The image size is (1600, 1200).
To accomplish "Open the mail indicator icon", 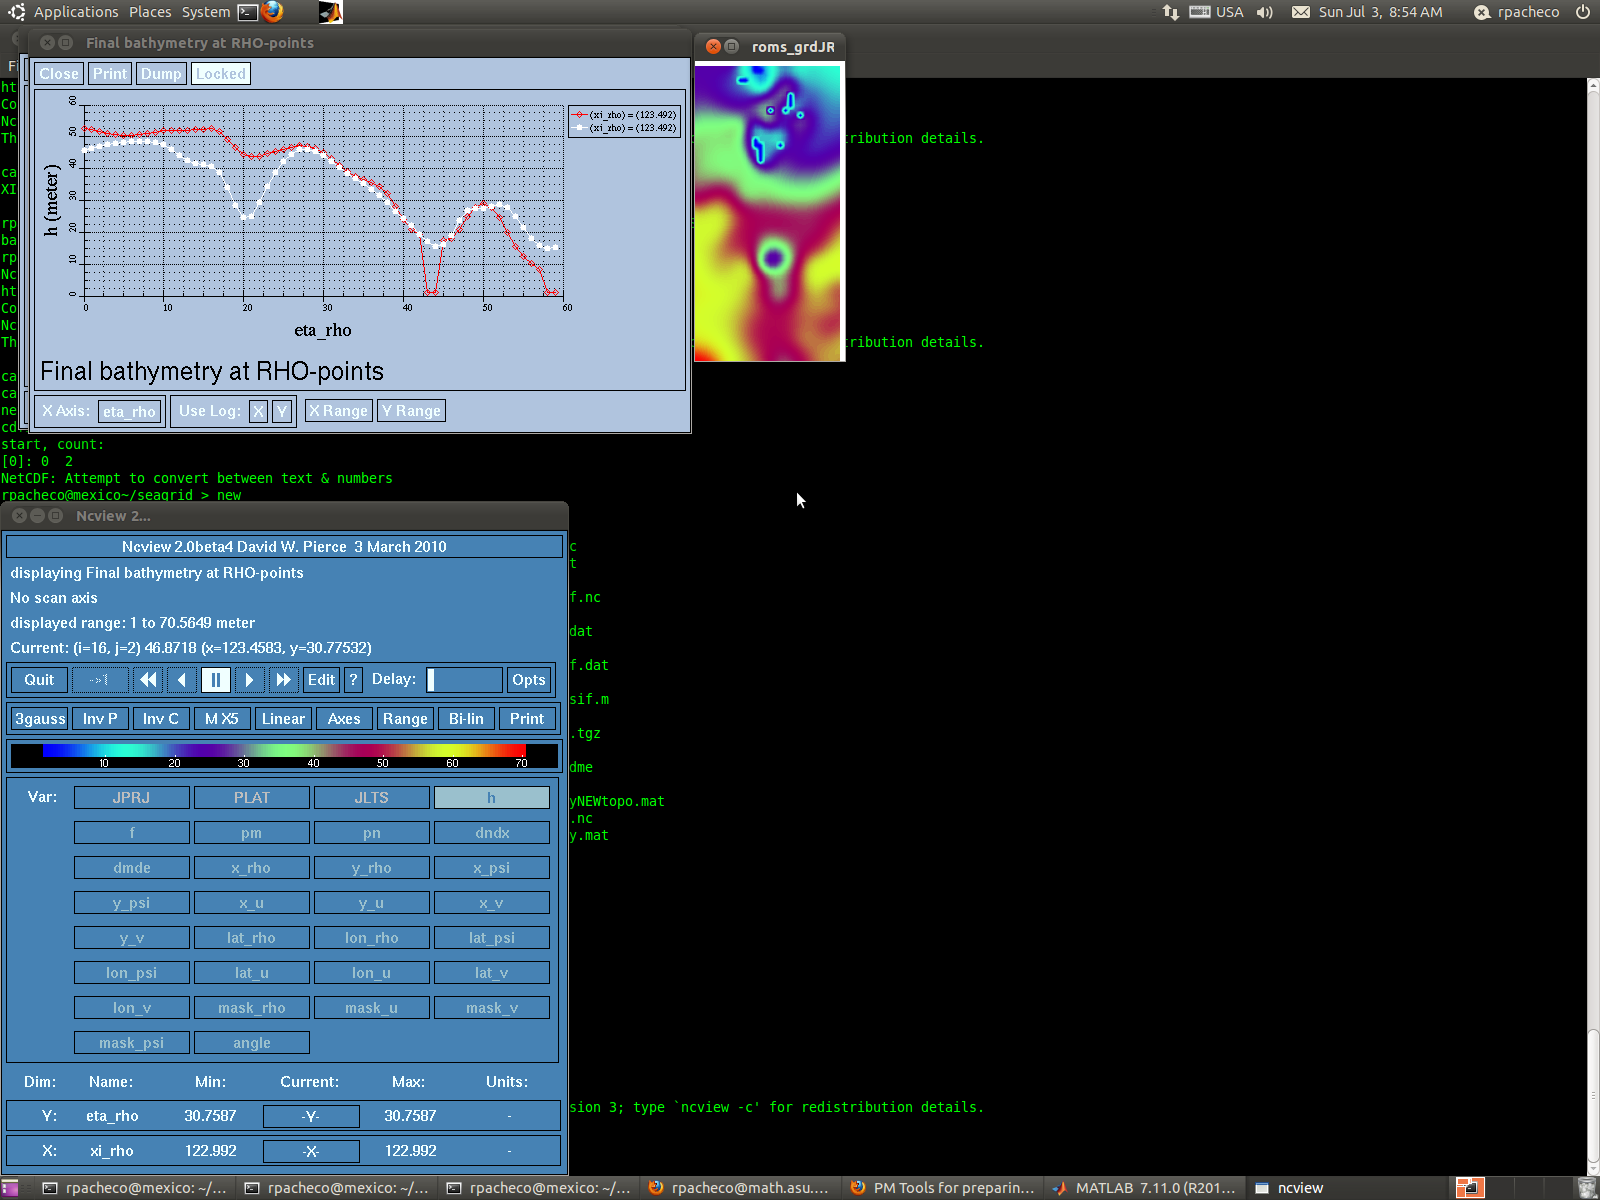I will tap(1300, 12).
